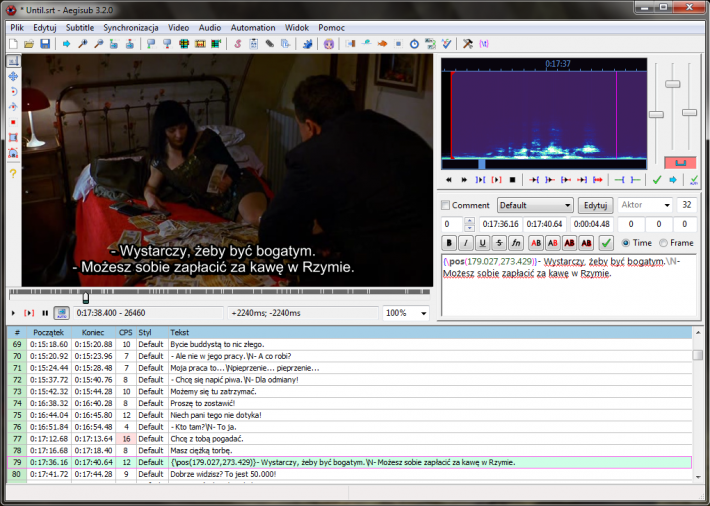Click the end time field 0:17:40.64
The width and height of the screenshot is (710, 506).
(x=545, y=224)
